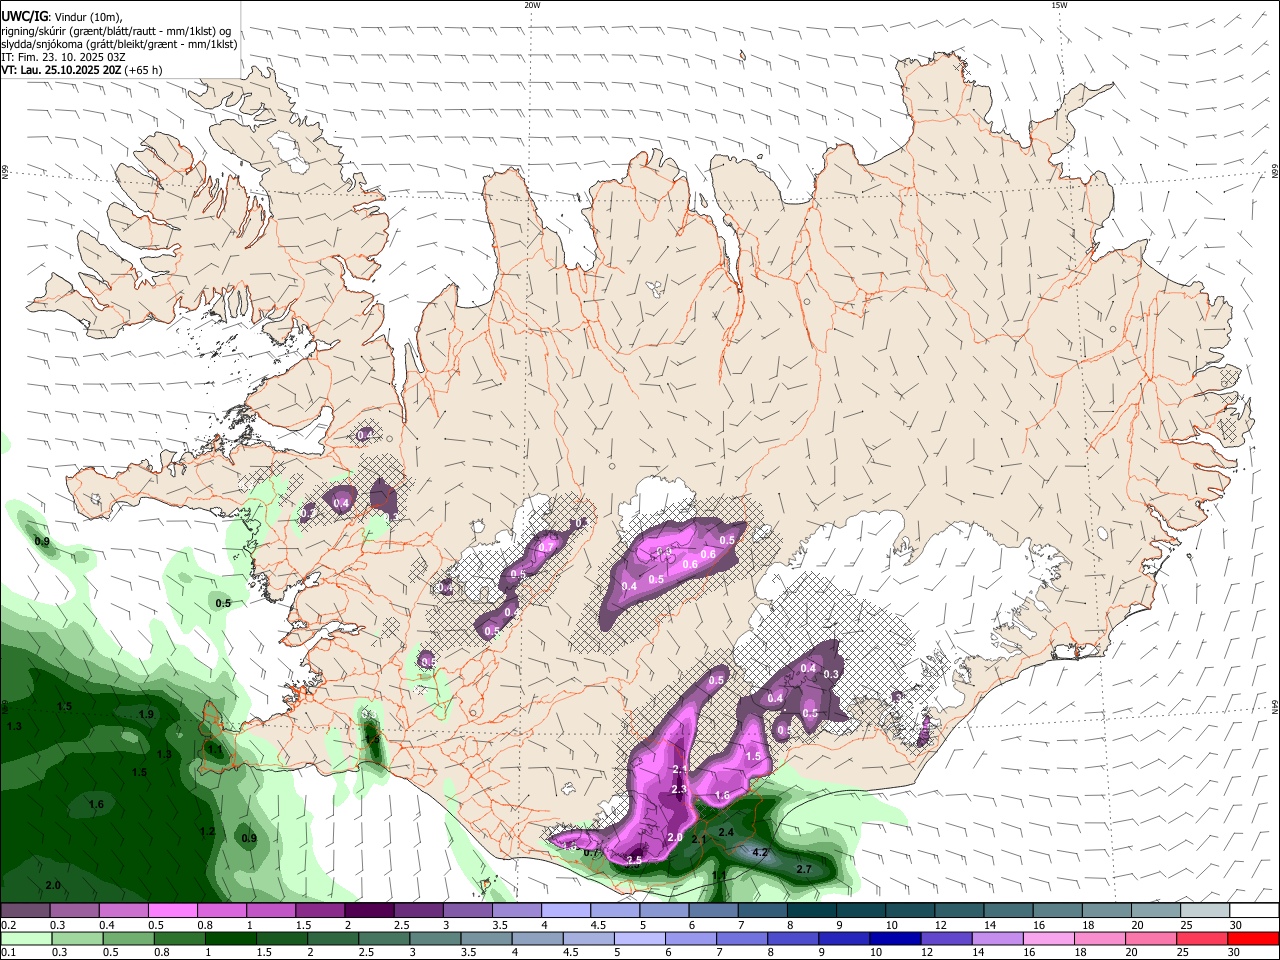Click the '64N' latitude label on right edge
The width and height of the screenshot is (1280, 960).
pos(1275,705)
